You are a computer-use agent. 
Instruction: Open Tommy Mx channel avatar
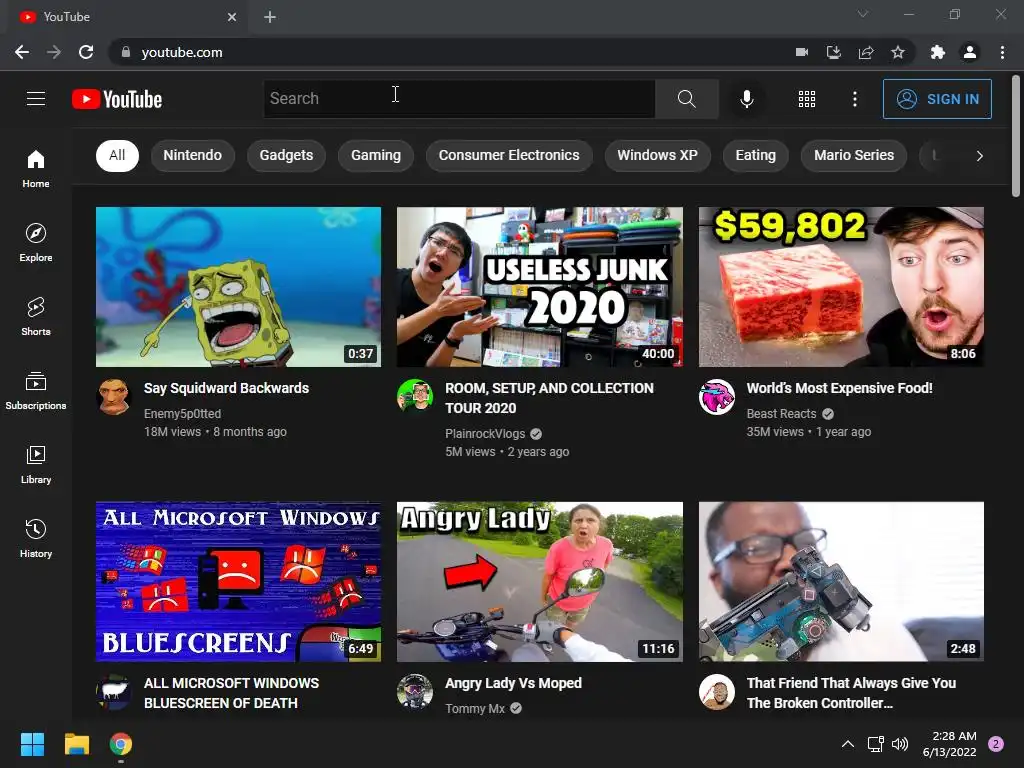tap(415, 691)
